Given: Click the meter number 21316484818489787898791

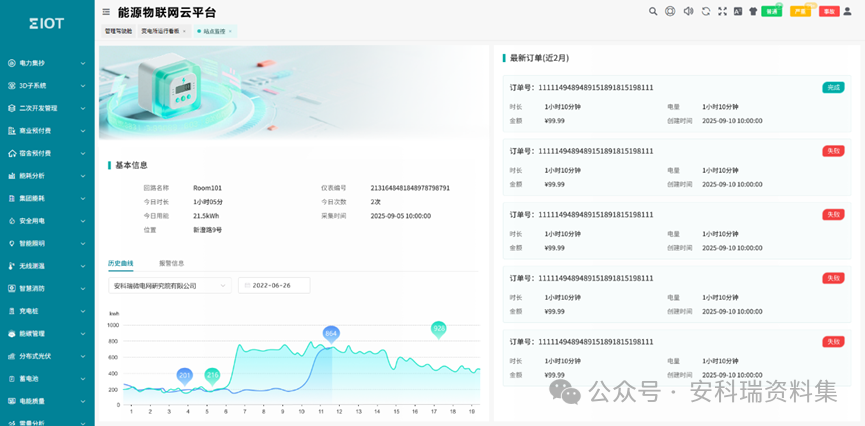Looking at the screenshot, I should click(x=410, y=188).
